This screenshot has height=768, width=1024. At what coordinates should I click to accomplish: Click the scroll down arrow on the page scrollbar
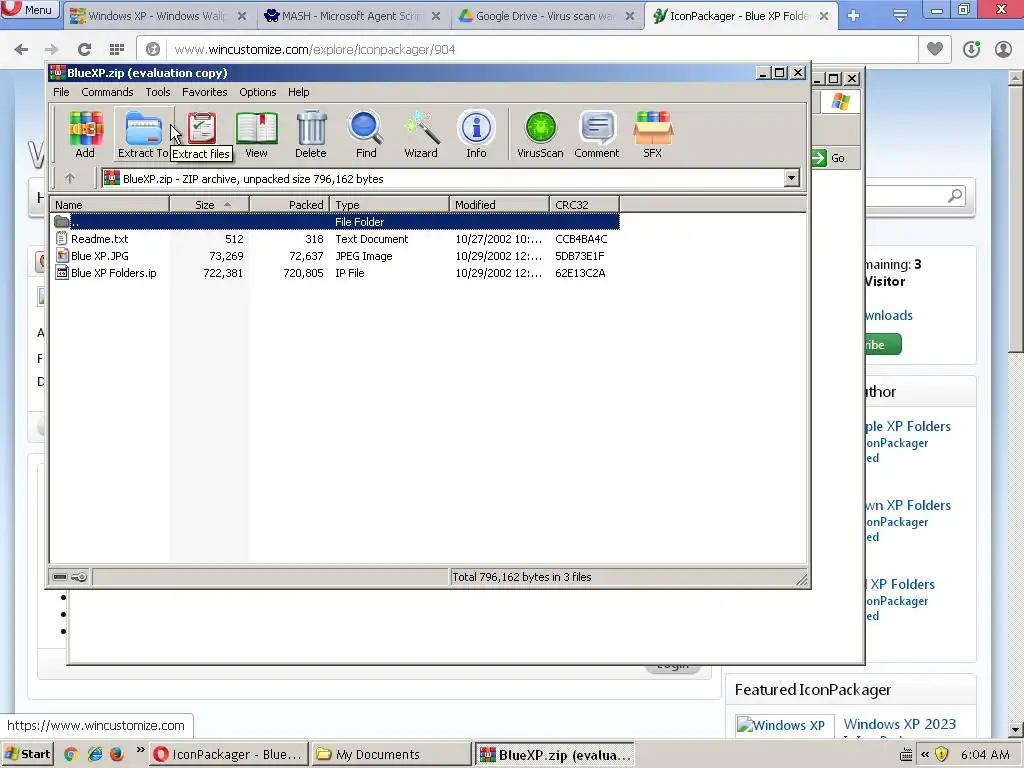coord(1015,729)
